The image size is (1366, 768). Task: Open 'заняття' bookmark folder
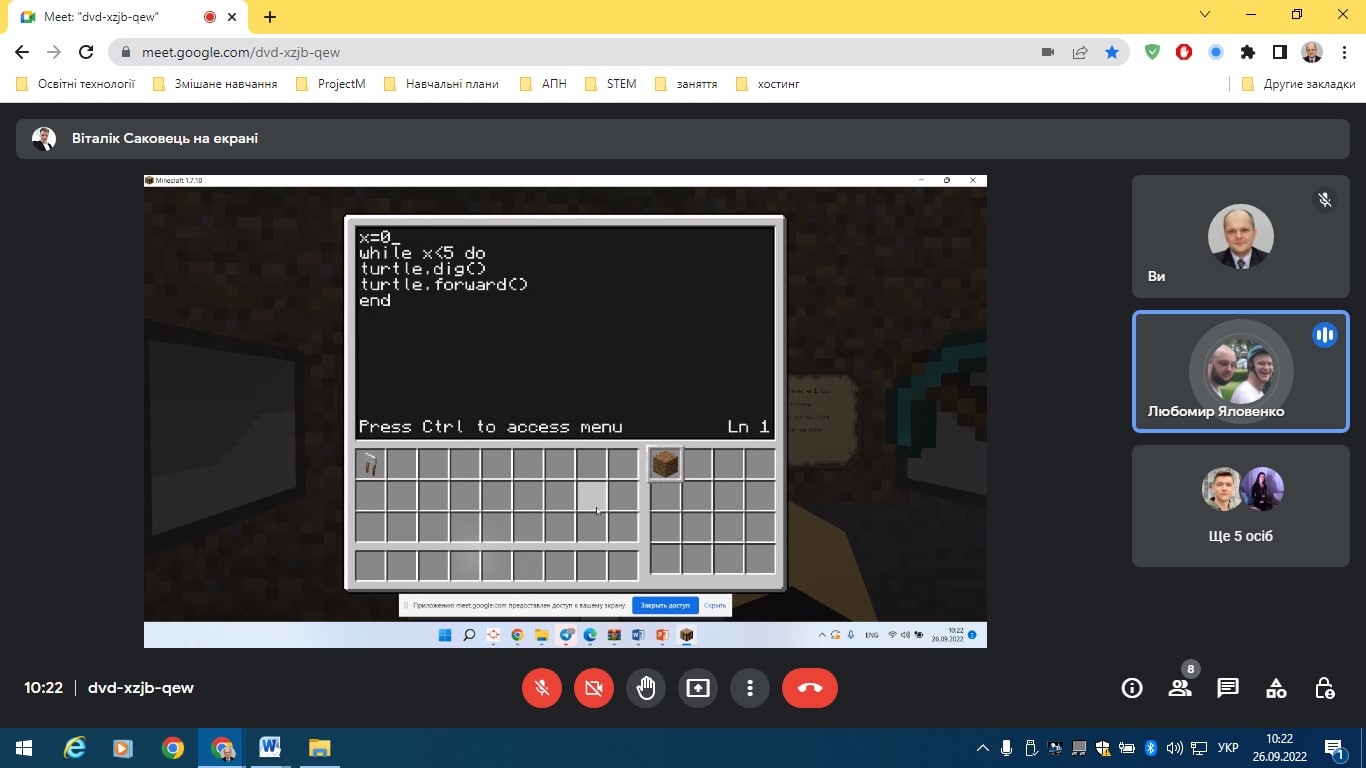(686, 84)
